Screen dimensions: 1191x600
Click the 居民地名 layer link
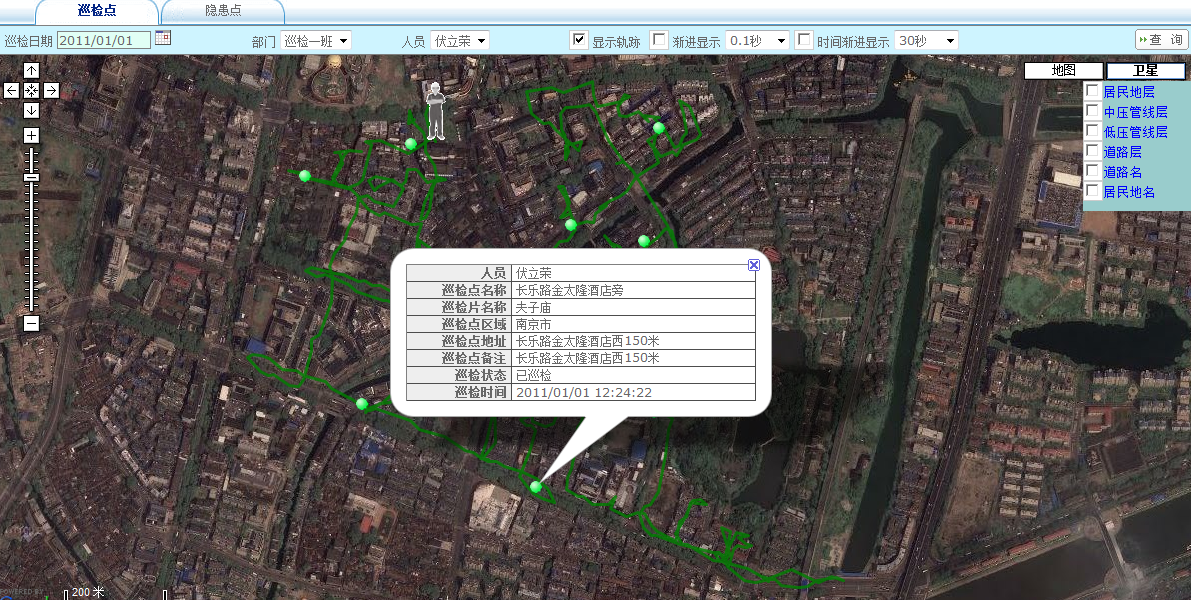point(1129,192)
